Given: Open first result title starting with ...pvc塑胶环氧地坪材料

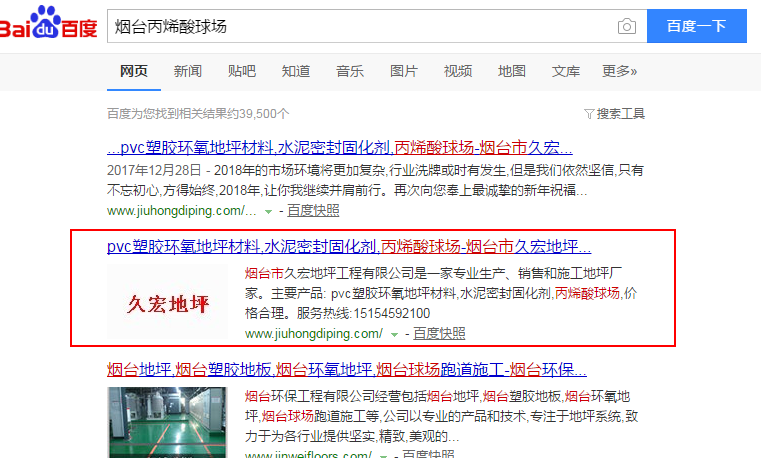Looking at the screenshot, I should pyautogui.click(x=339, y=147).
